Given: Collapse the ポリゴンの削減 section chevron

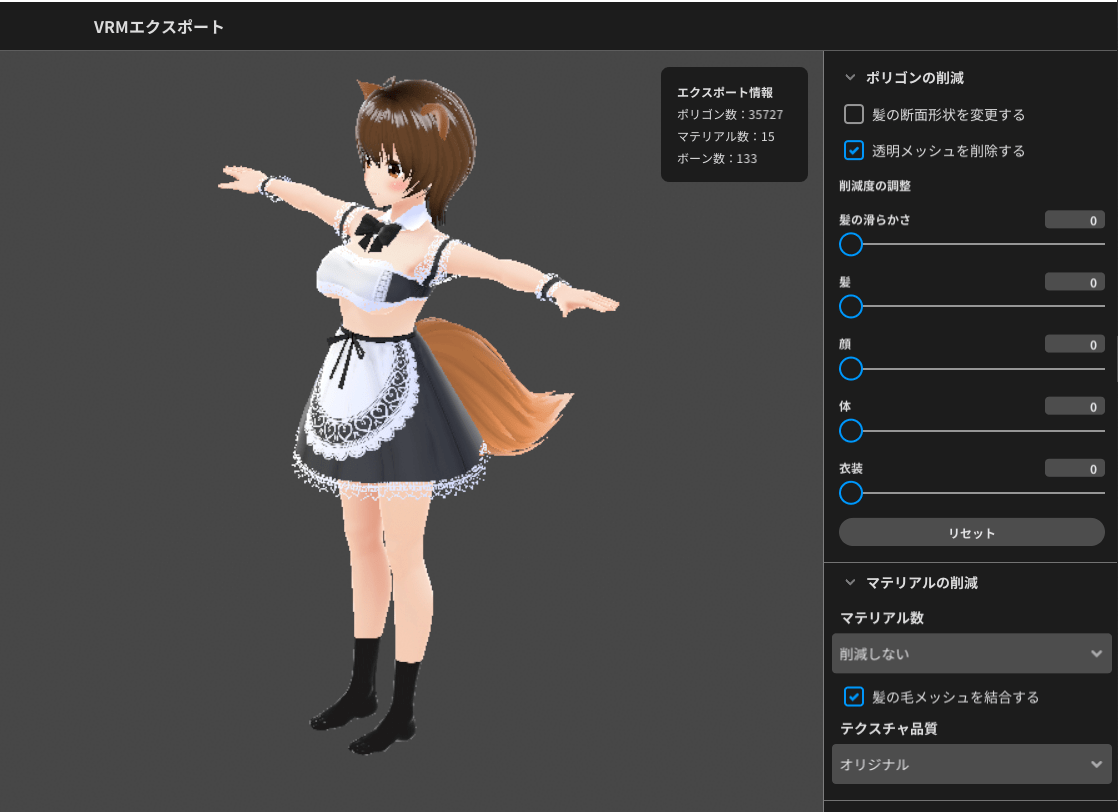Looking at the screenshot, I should pyautogui.click(x=851, y=77).
